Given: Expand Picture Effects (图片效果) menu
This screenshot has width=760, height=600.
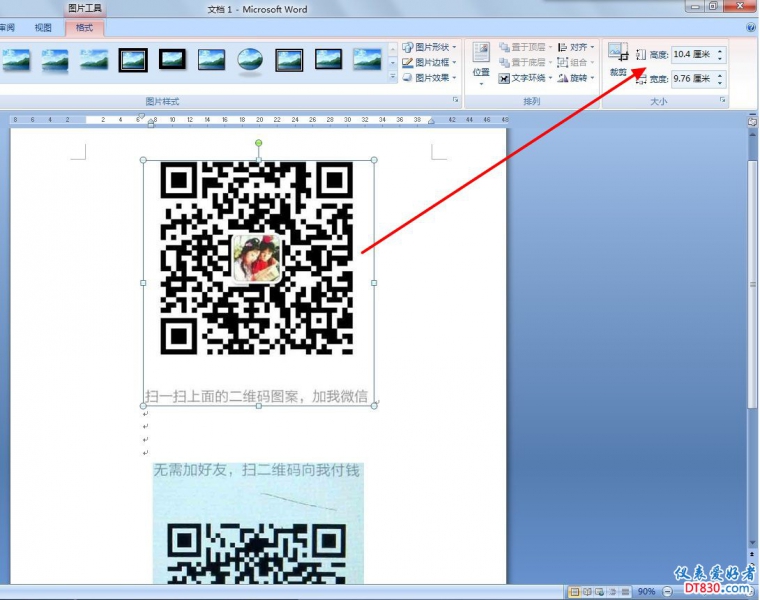Looking at the screenshot, I should (x=431, y=77).
